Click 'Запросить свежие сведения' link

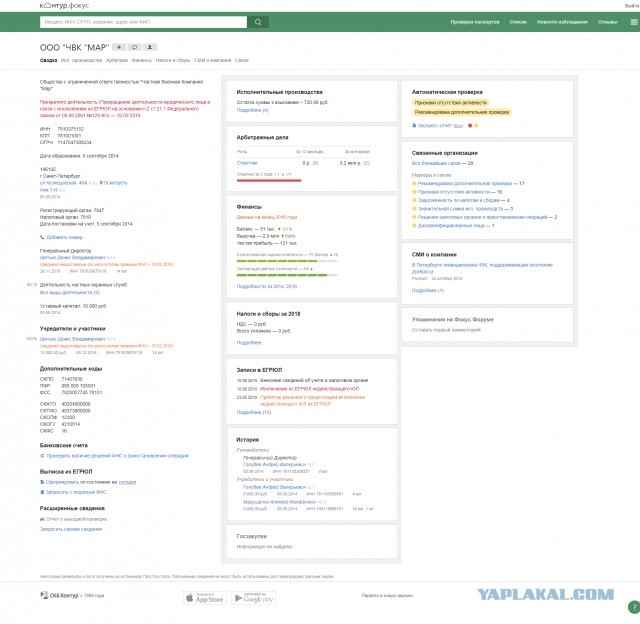(71, 529)
